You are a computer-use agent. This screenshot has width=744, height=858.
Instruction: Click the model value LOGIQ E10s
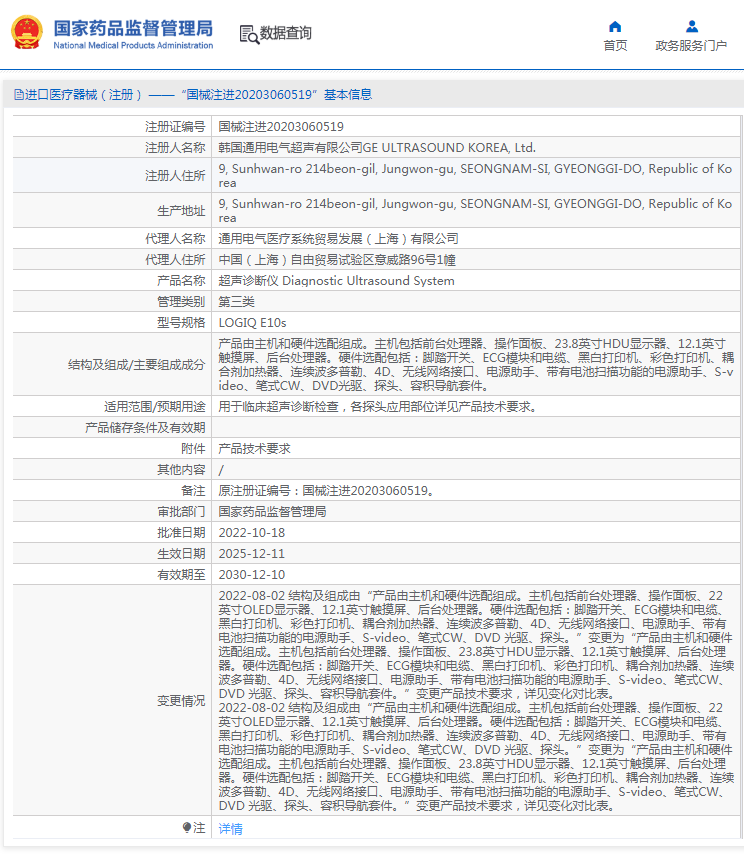[x=252, y=323]
